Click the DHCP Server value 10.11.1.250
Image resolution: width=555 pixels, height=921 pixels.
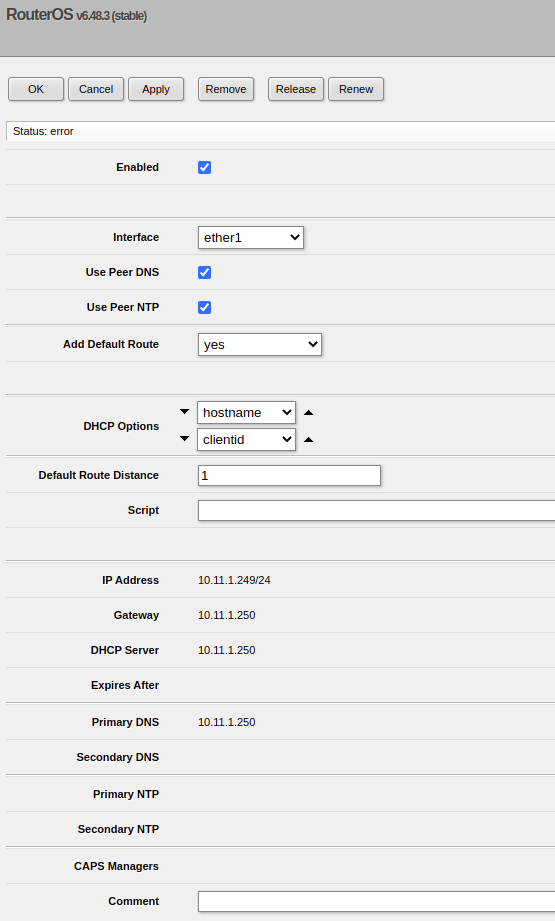[227, 650]
